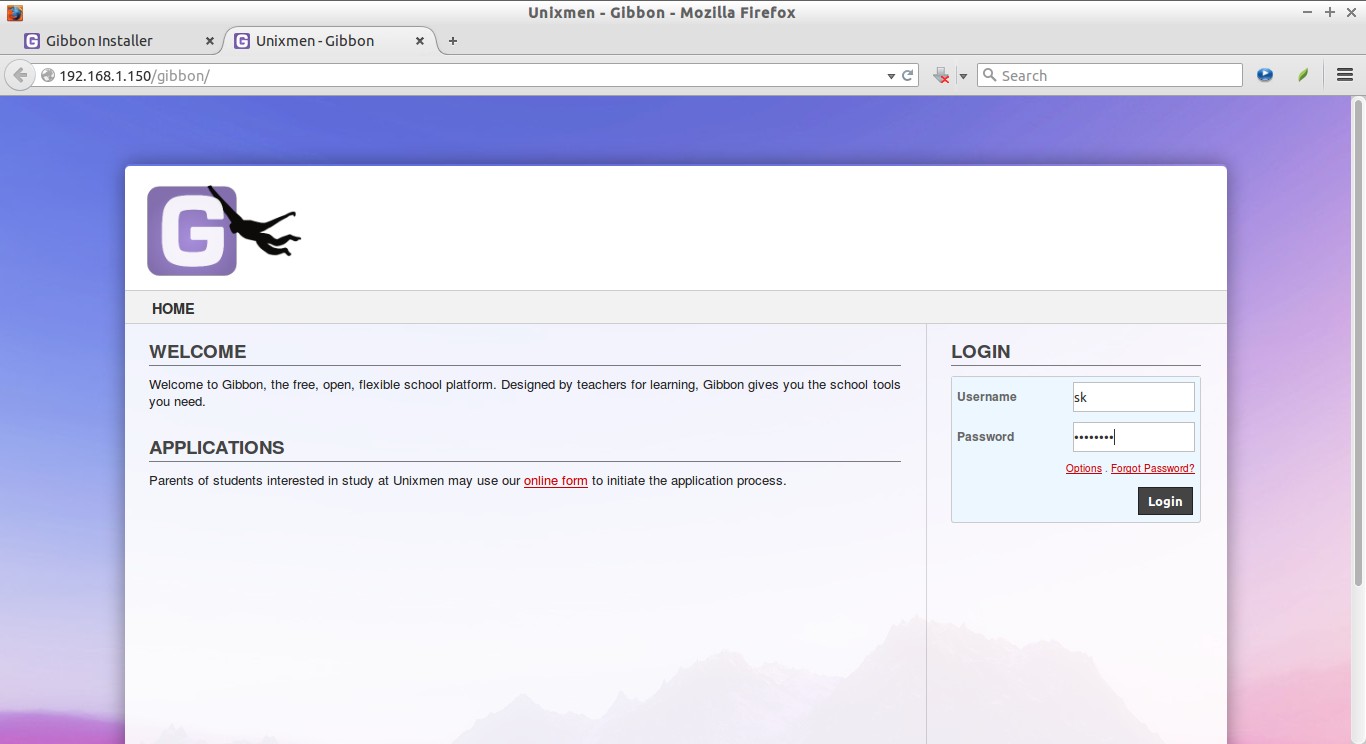
Task: Click the browser Search box
Action: coord(1110,75)
